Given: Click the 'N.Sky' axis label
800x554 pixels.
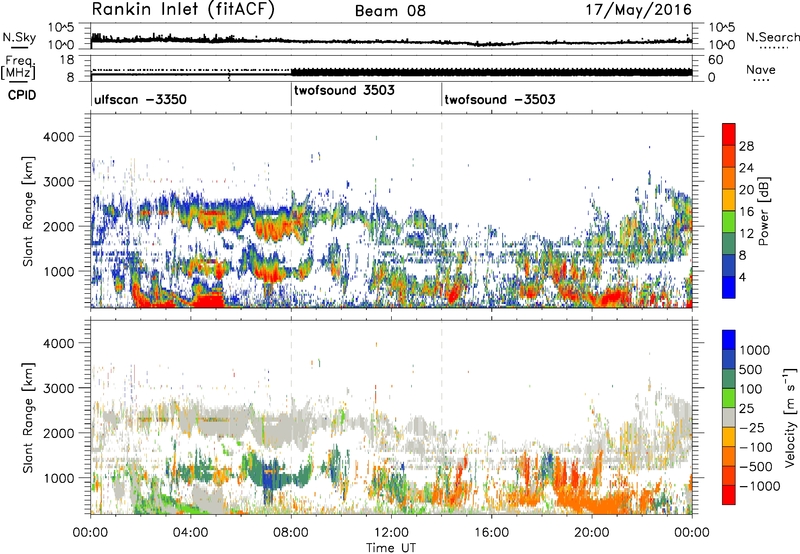Looking at the screenshot, I should click(19, 37).
